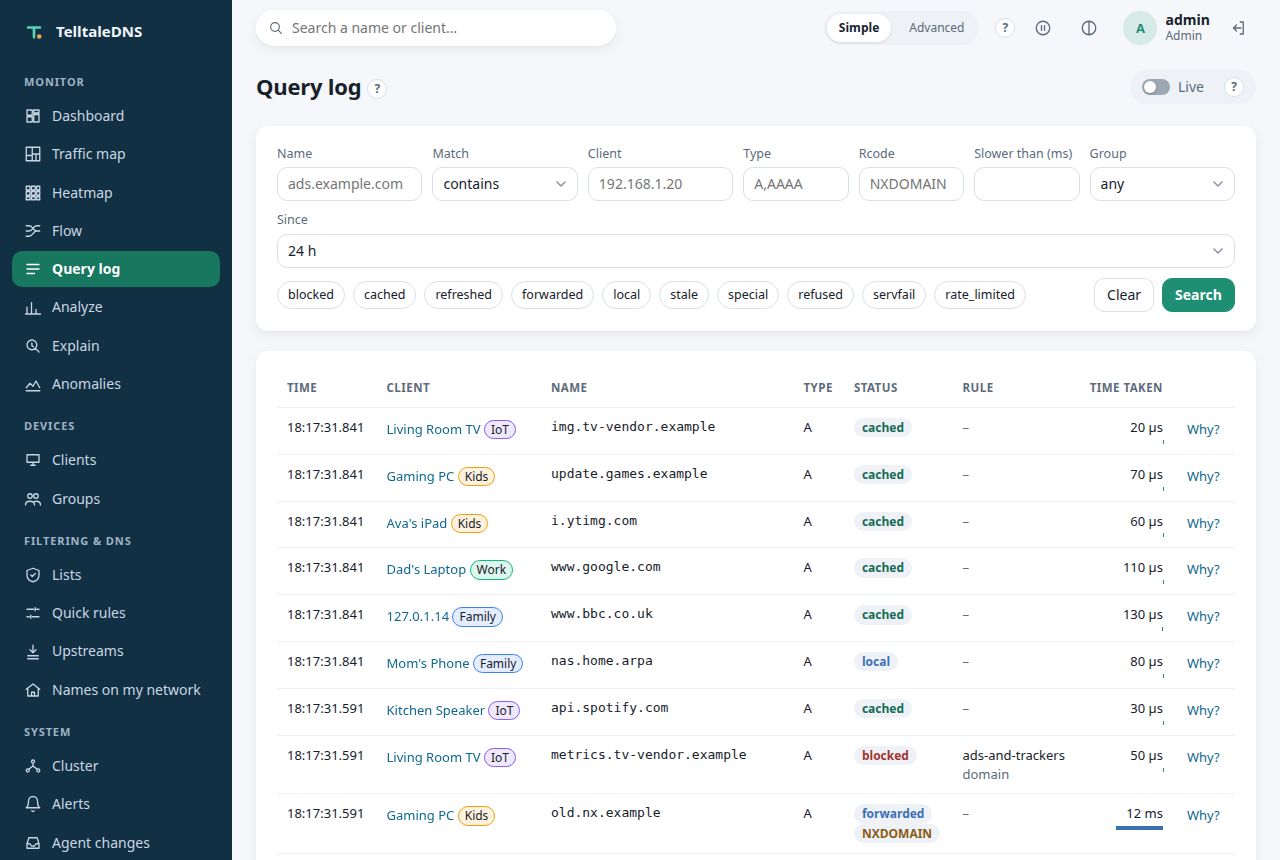Click the logout icon beside admin
The height and width of the screenshot is (860, 1280).
(x=1238, y=28)
